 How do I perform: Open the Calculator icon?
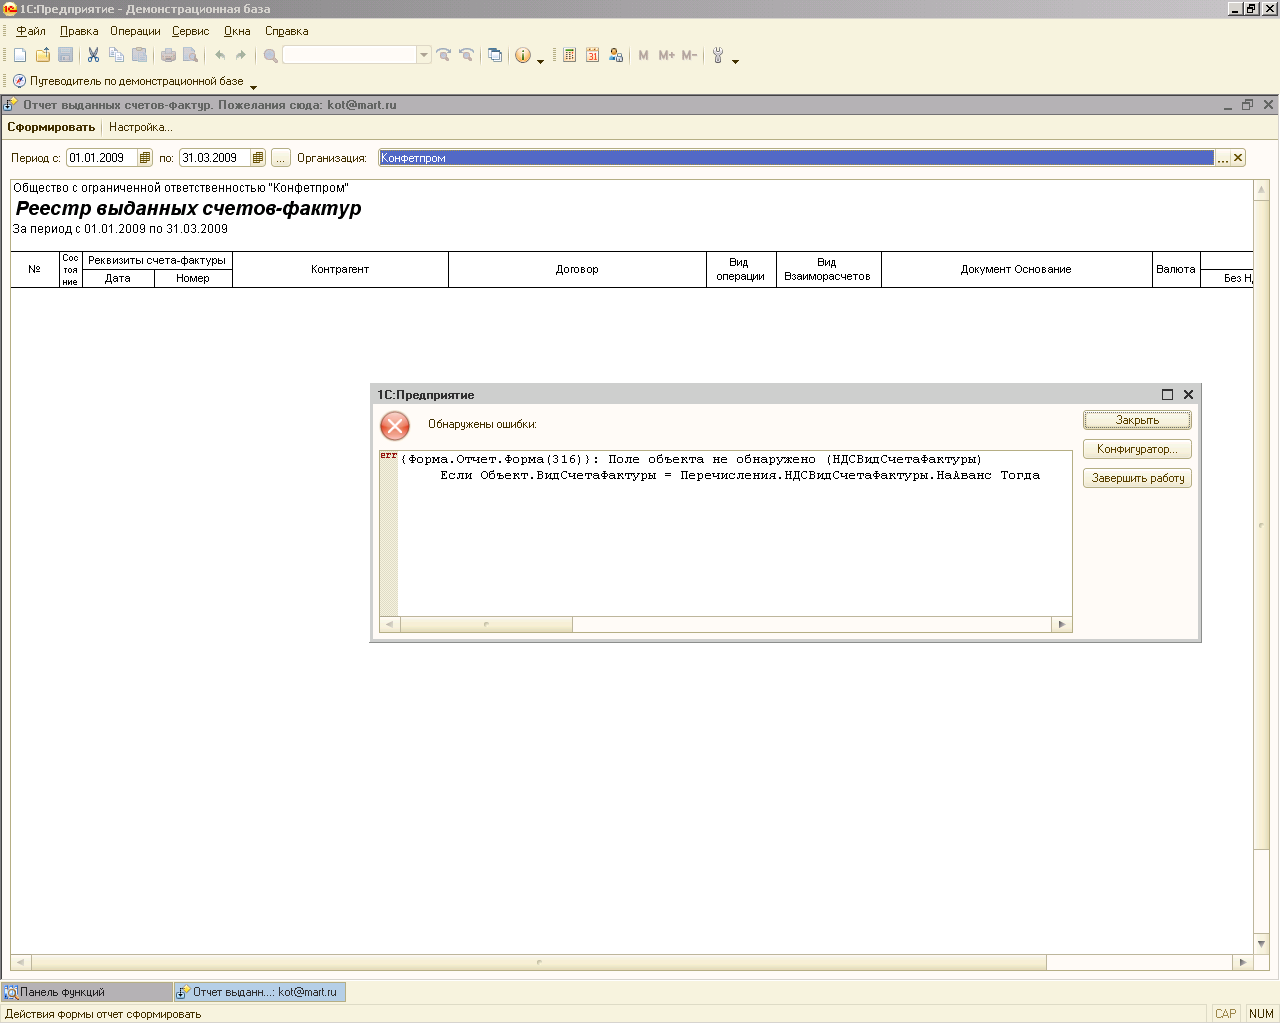(569, 55)
